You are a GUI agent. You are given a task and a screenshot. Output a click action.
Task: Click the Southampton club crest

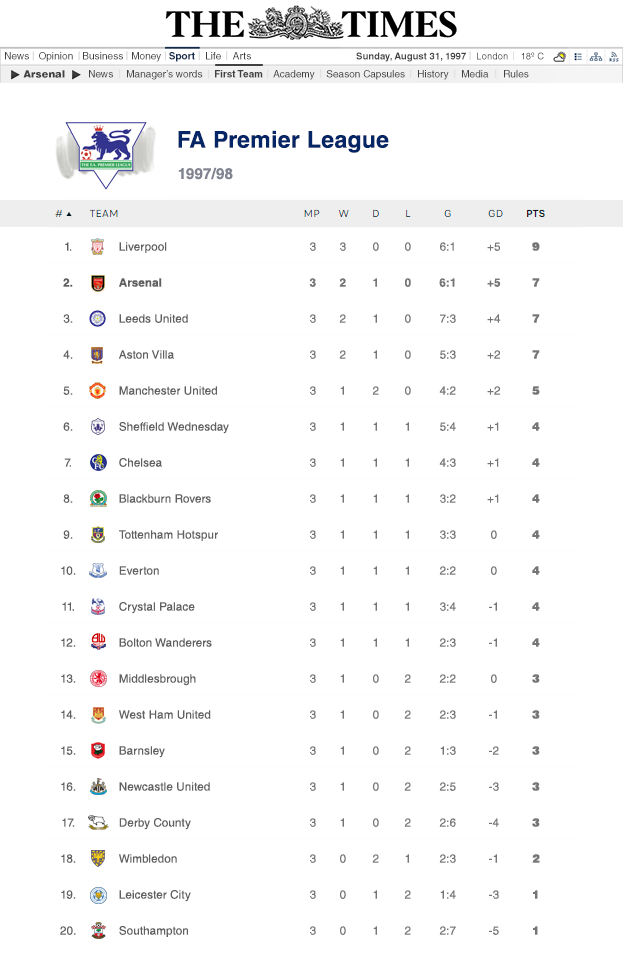pyautogui.click(x=97, y=931)
